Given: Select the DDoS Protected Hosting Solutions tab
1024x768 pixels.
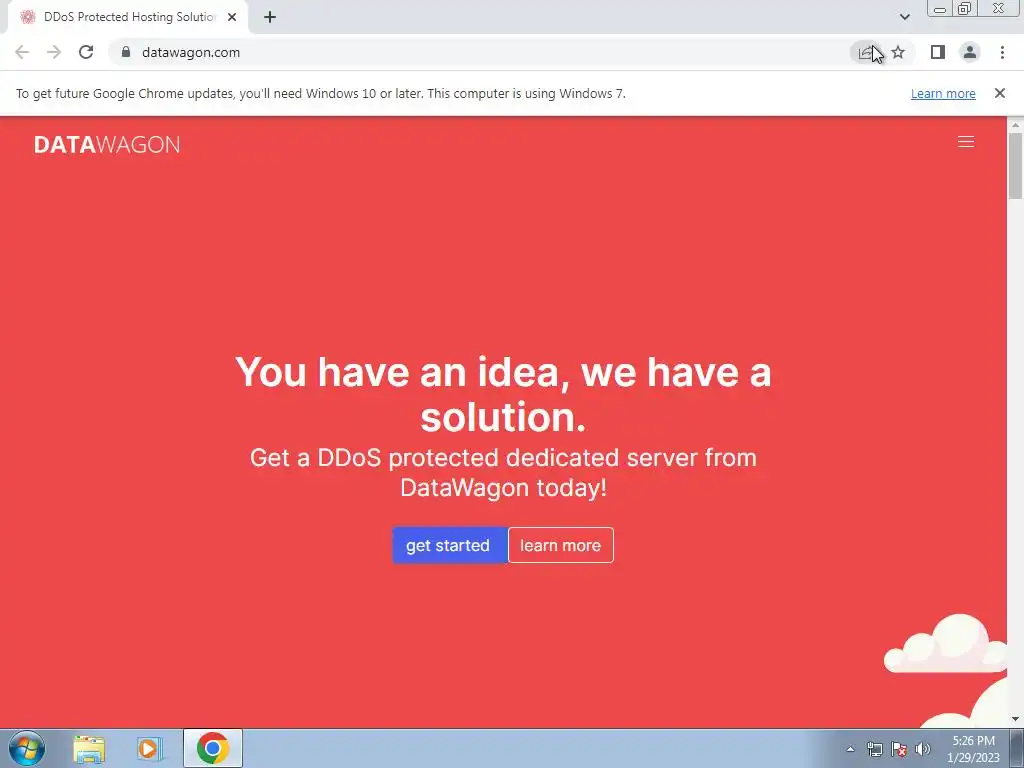Looking at the screenshot, I should pyautogui.click(x=127, y=17).
